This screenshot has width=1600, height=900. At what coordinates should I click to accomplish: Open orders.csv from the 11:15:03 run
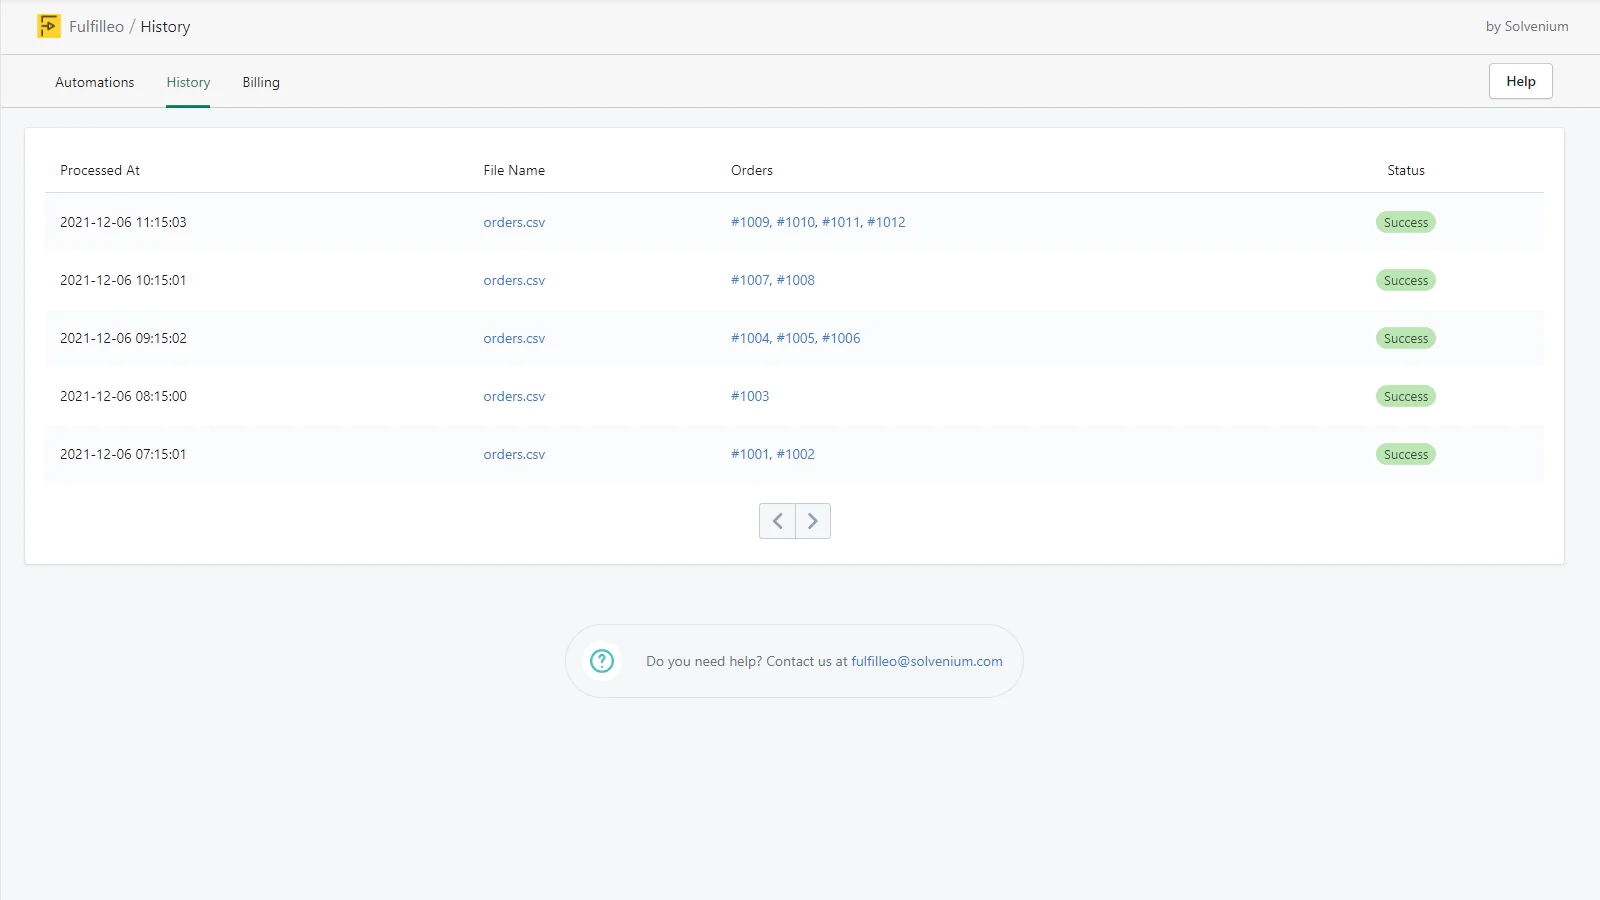(514, 222)
